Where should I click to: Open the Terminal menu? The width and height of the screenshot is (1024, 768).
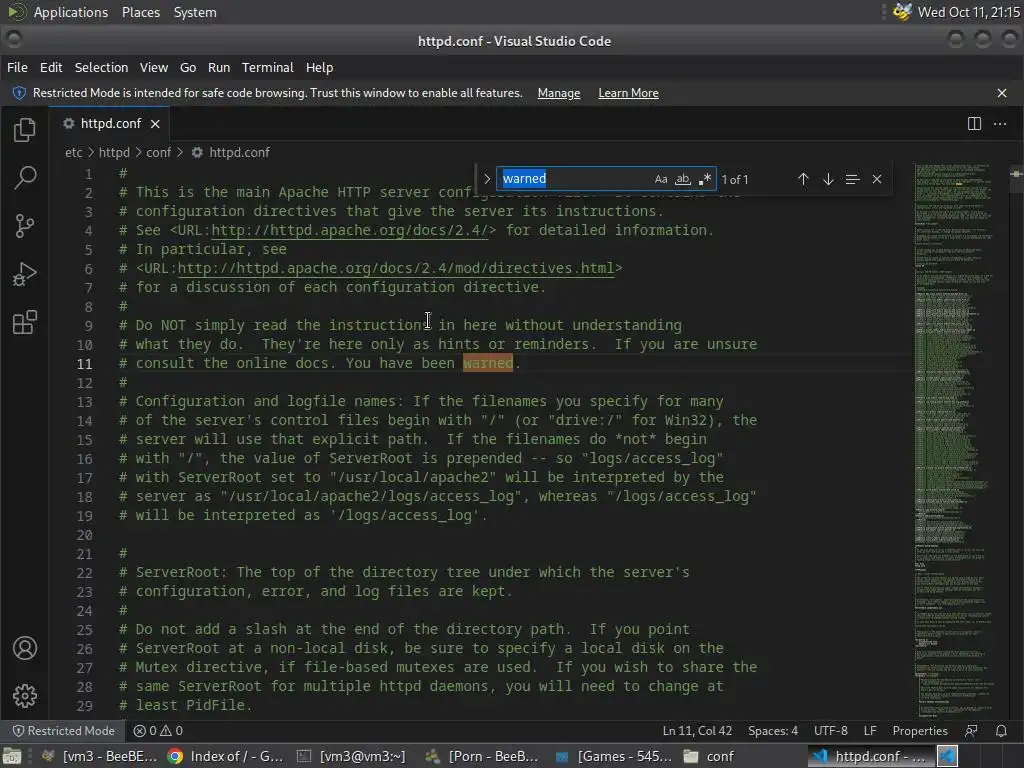[x=268, y=67]
